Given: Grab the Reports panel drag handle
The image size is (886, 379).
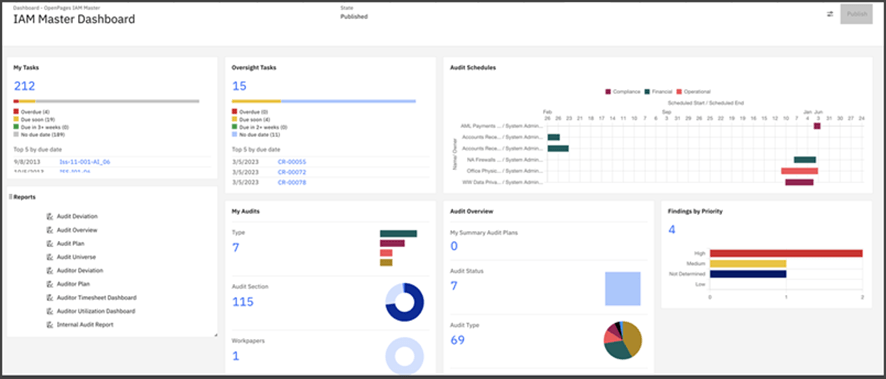Looking at the screenshot, I should pyautogui.click(x=11, y=197).
